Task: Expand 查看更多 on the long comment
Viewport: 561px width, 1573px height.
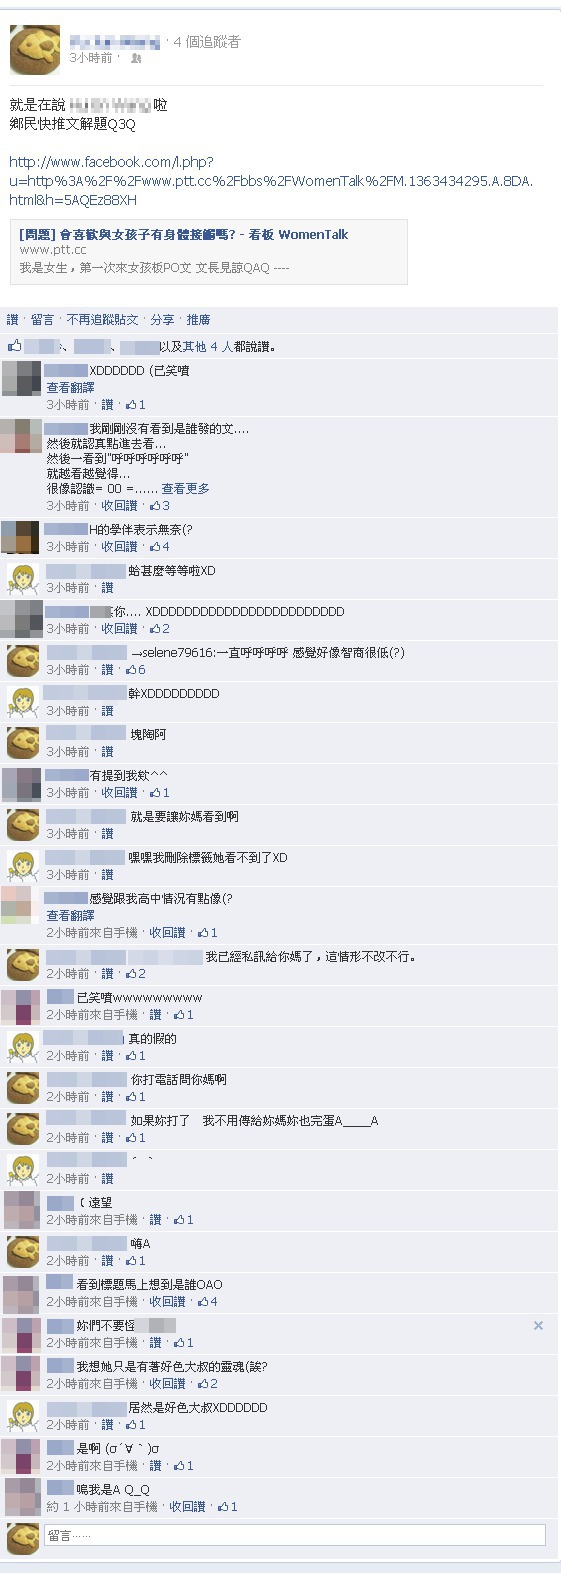Action: tap(185, 489)
